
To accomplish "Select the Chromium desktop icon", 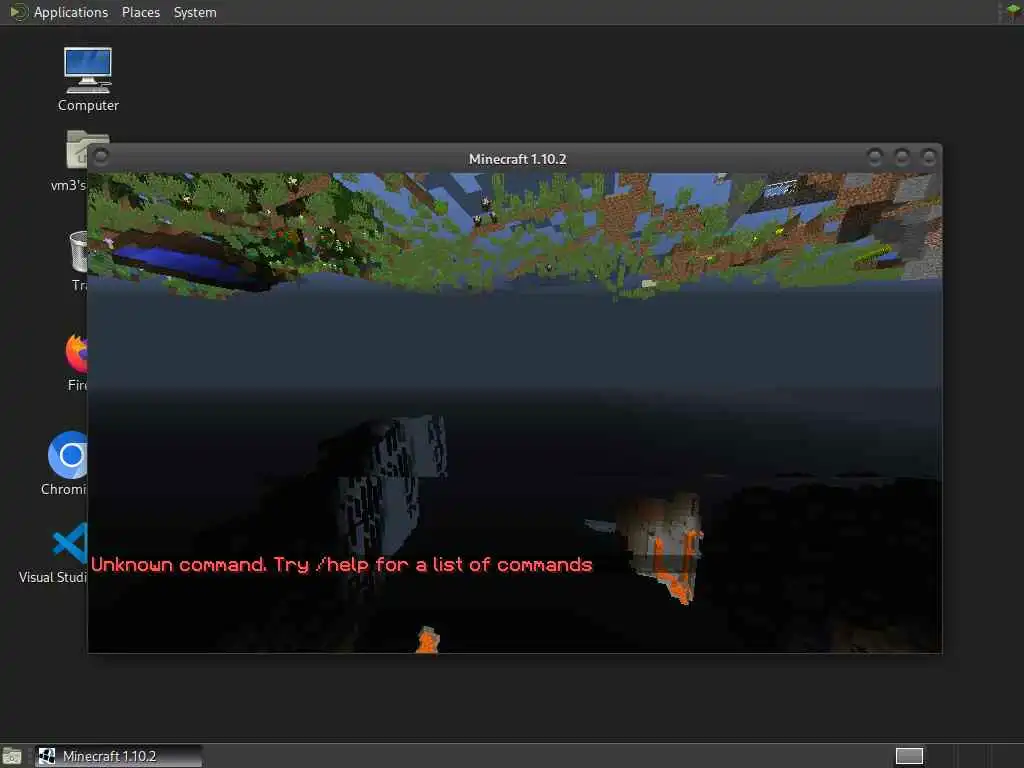I will [65, 462].
